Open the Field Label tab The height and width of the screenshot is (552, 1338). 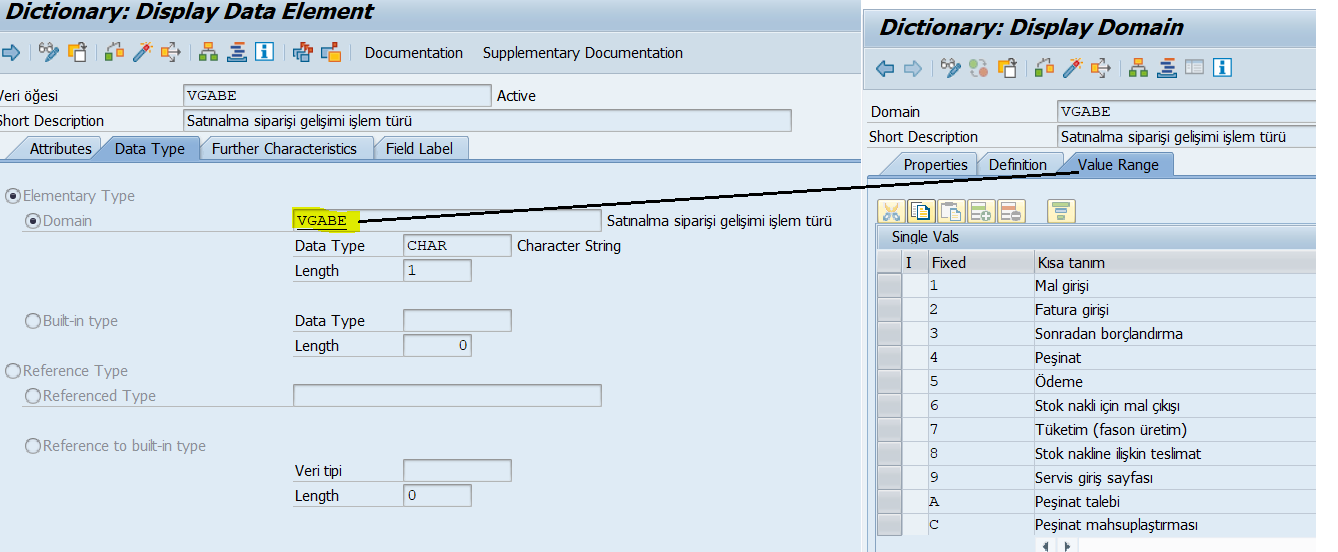[x=419, y=148]
